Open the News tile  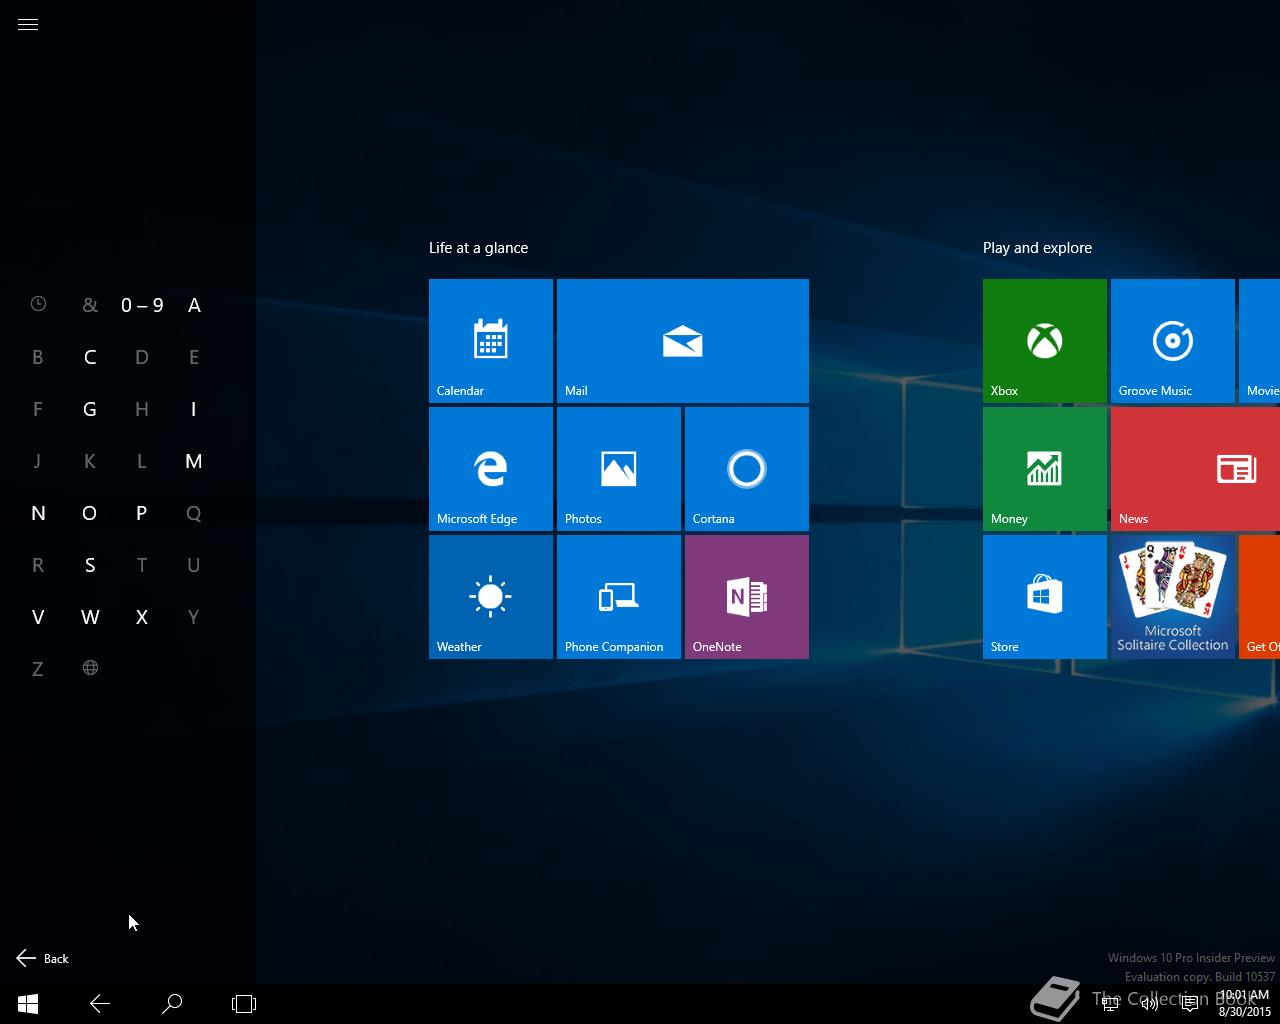point(1195,469)
